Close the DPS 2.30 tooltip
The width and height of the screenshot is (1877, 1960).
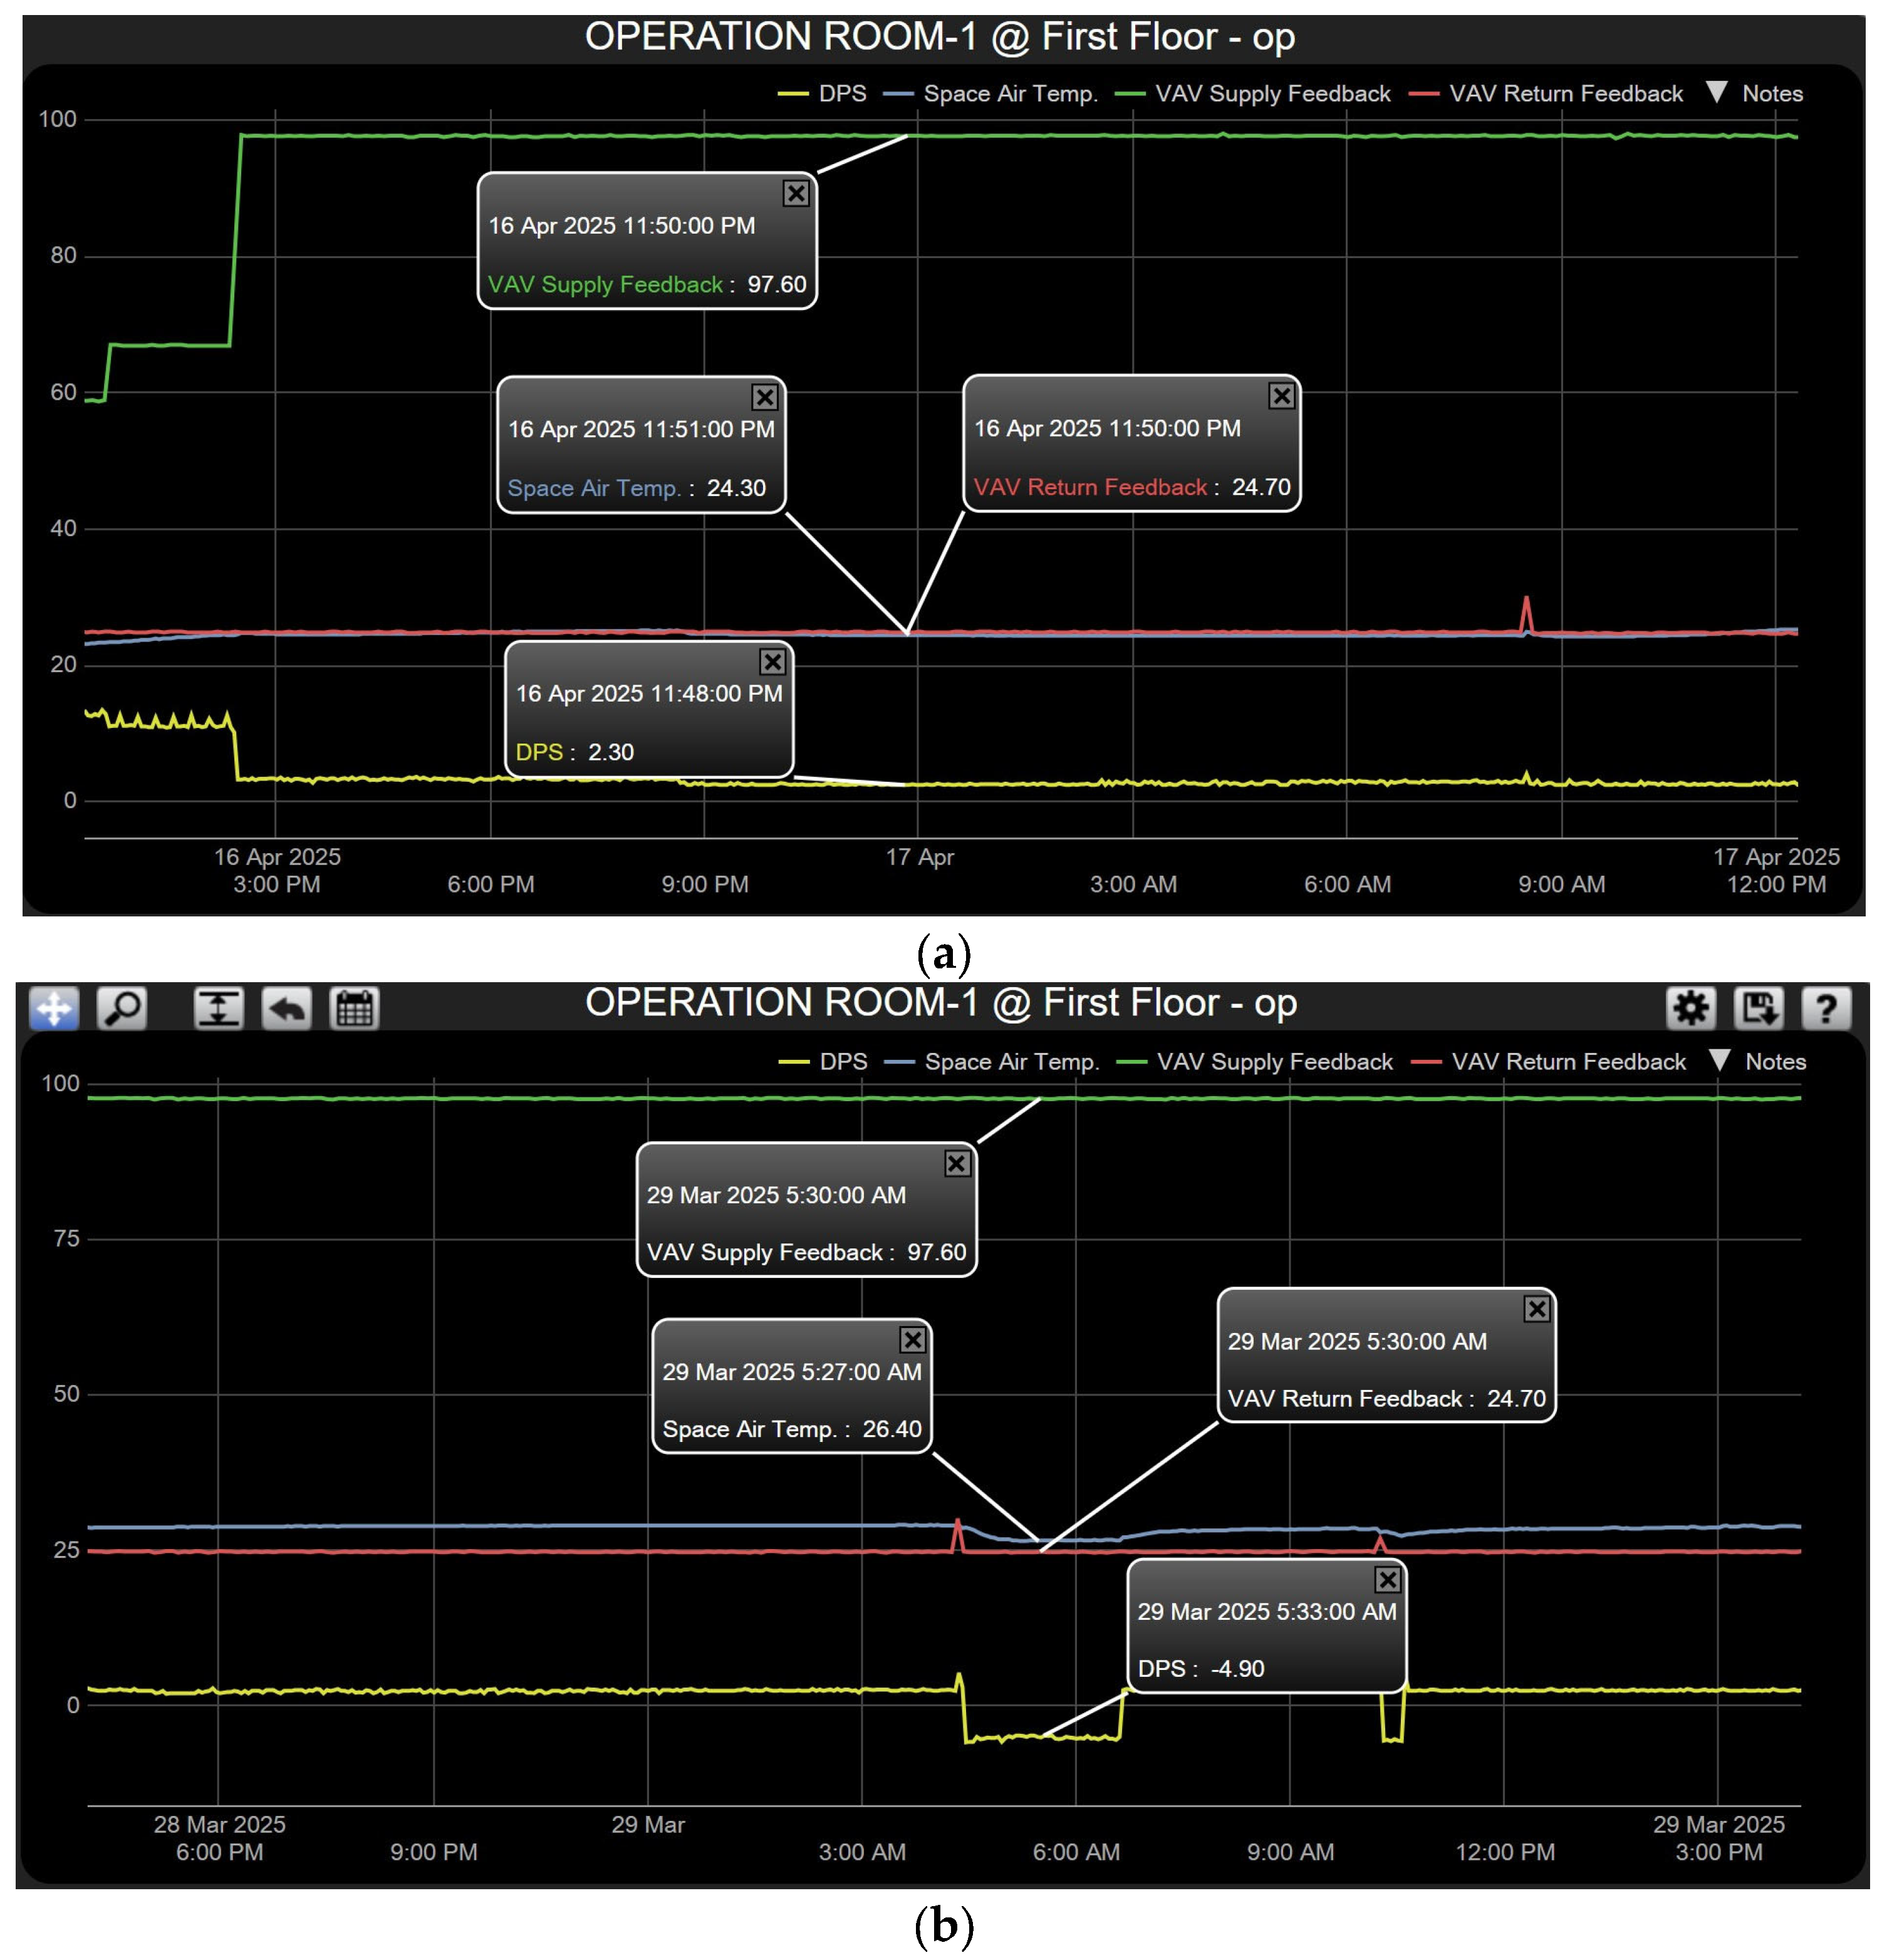(x=772, y=662)
